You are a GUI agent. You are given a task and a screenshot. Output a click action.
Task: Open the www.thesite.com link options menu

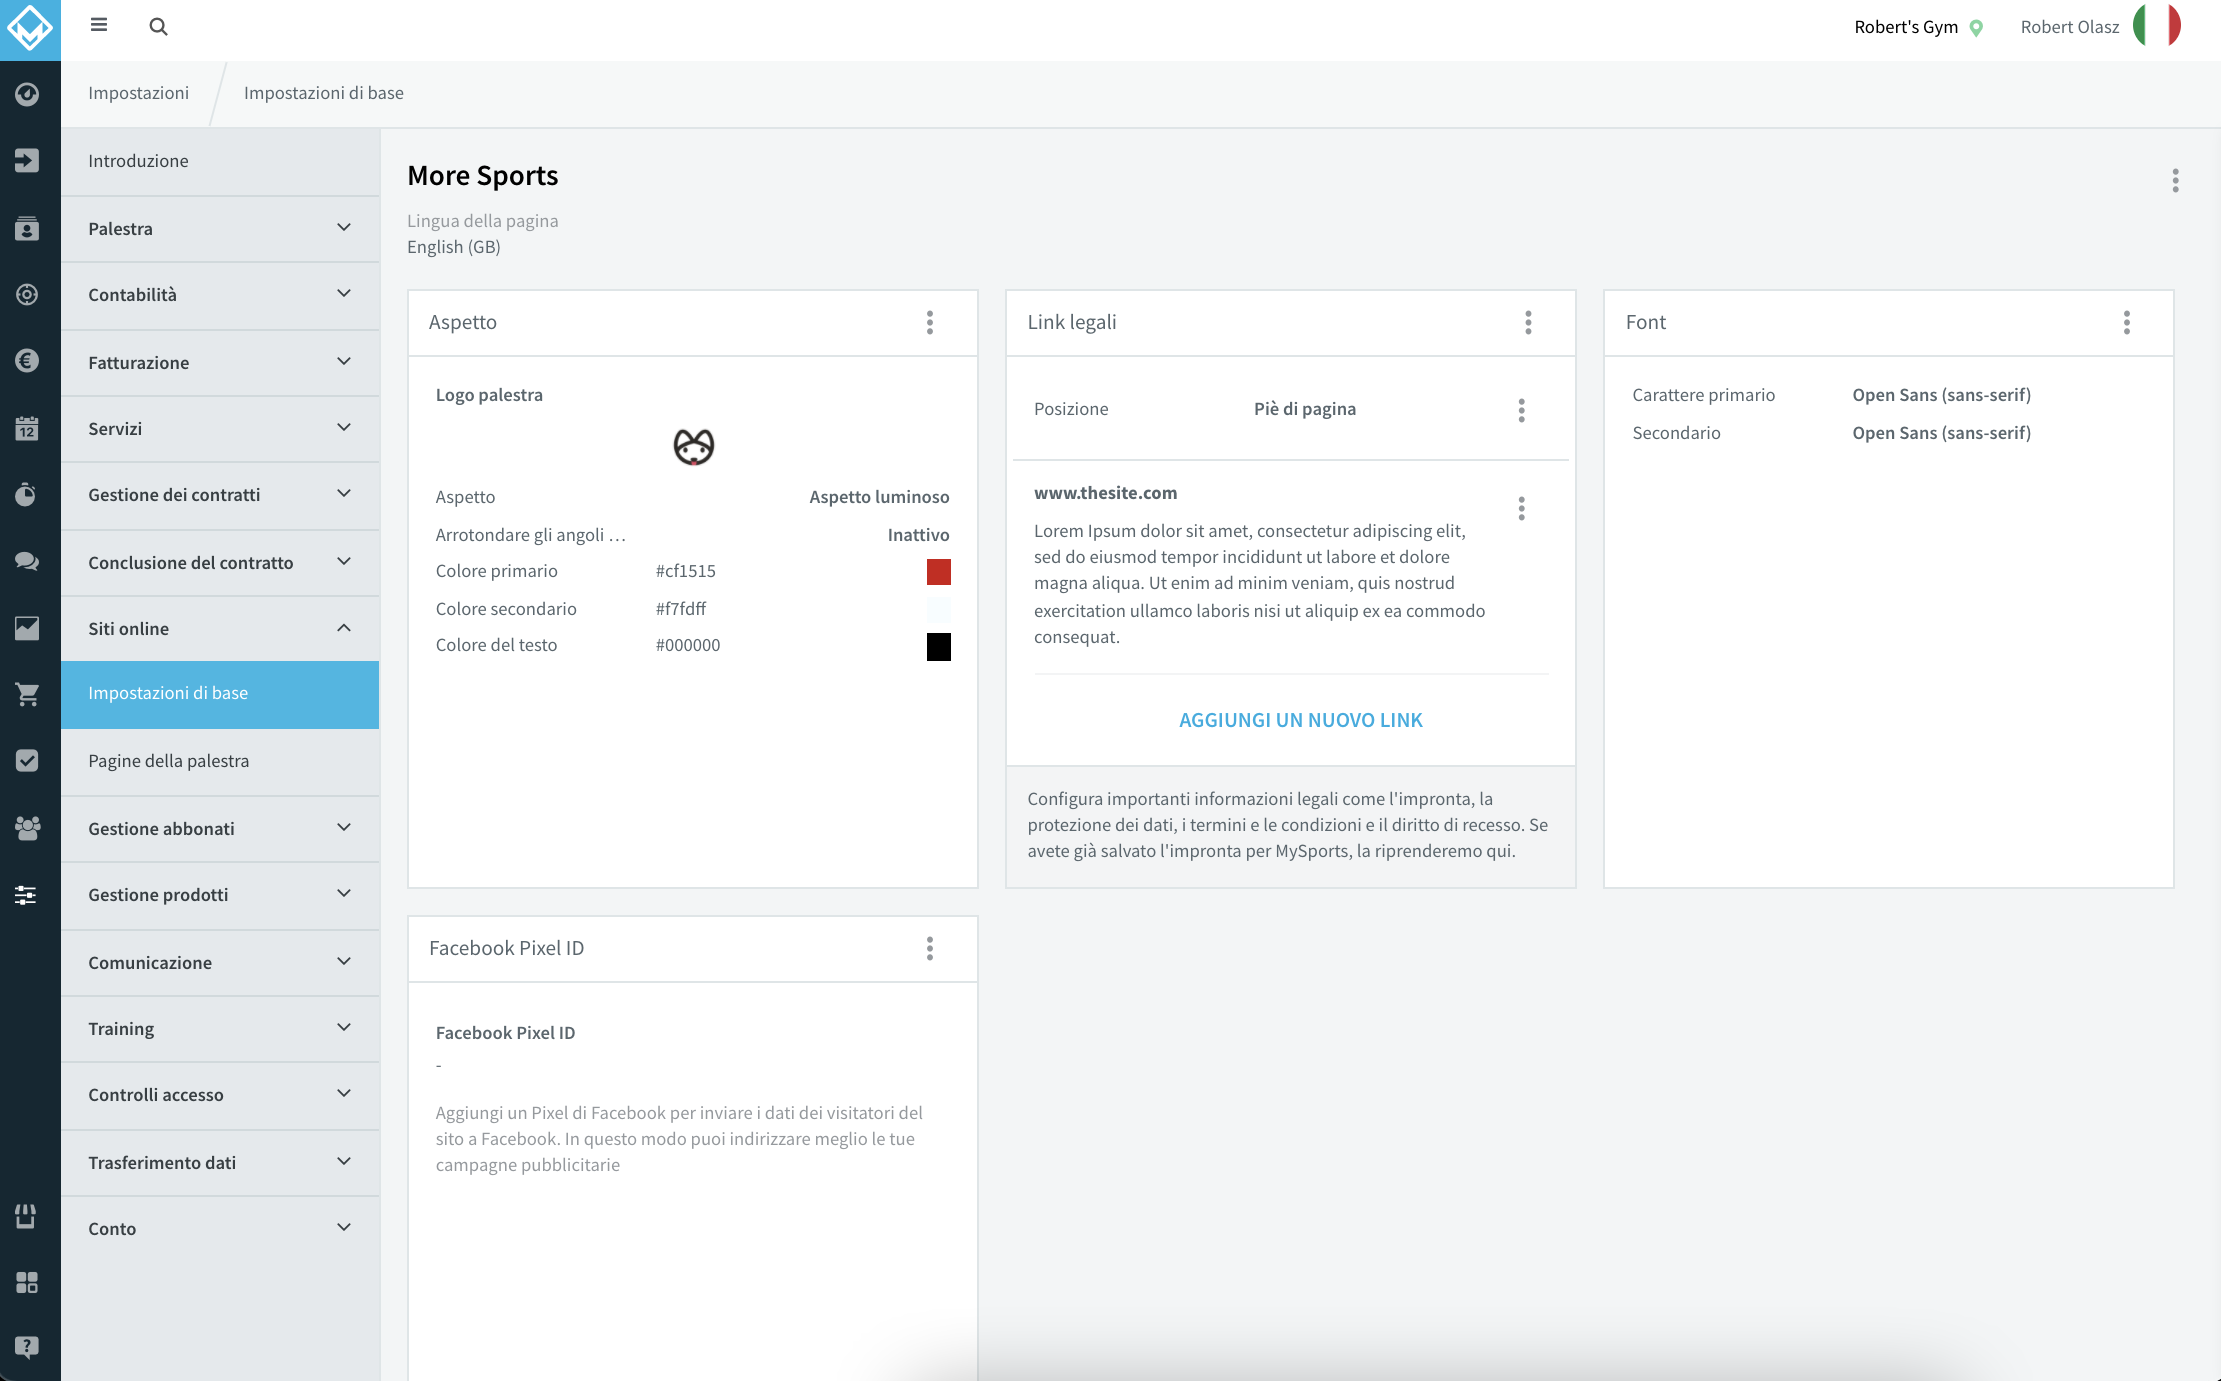coord(1521,509)
